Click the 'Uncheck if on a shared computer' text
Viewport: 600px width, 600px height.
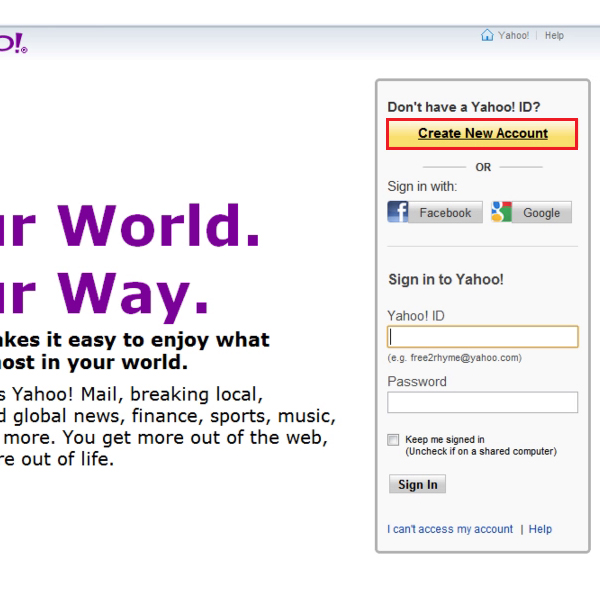click(481, 452)
